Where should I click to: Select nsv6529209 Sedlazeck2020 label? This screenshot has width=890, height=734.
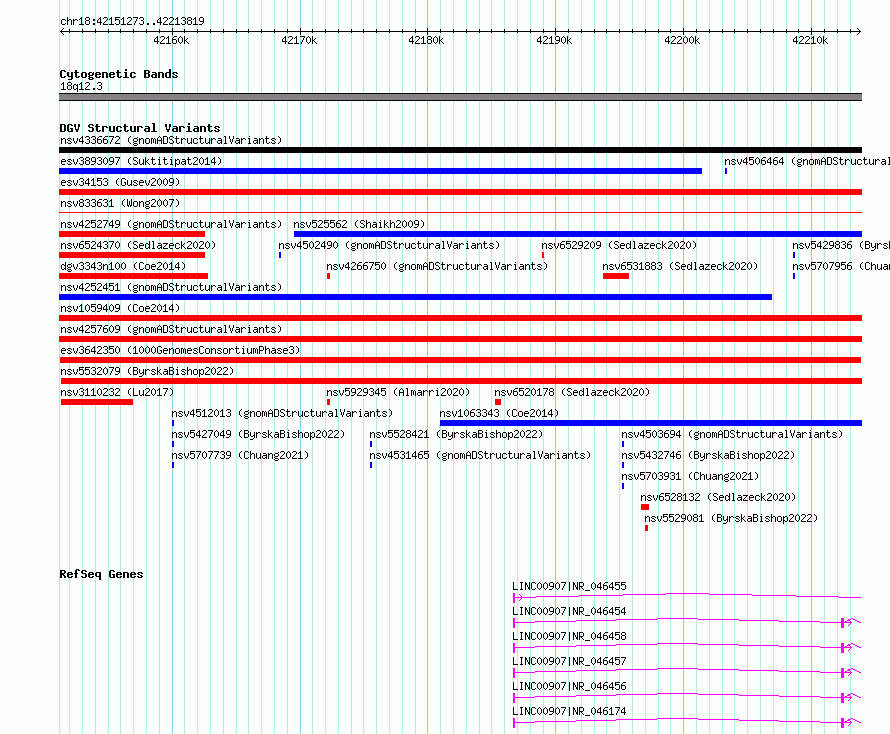click(x=619, y=245)
